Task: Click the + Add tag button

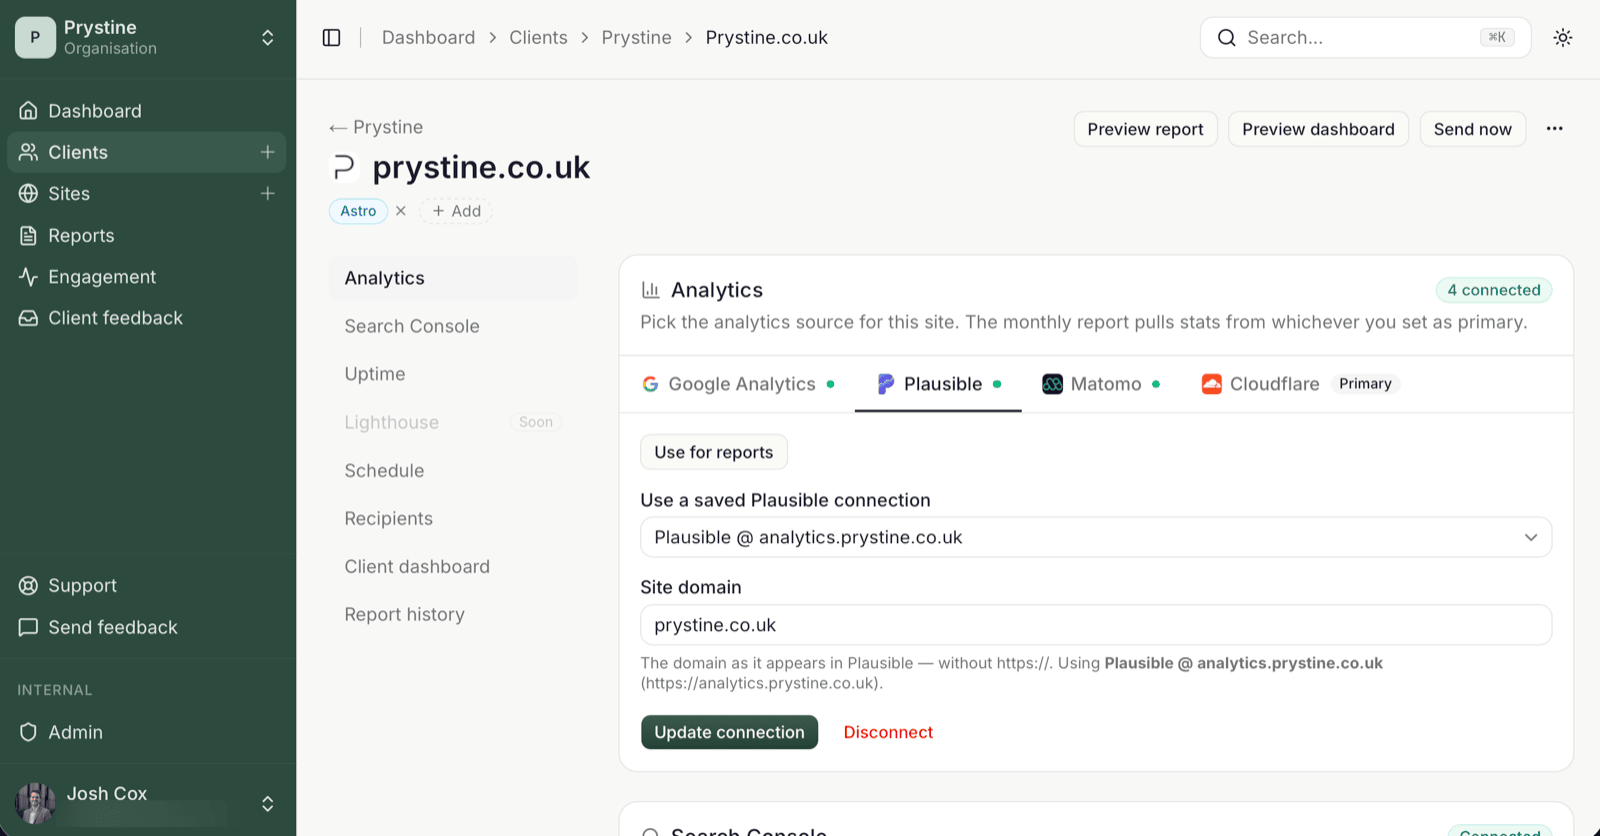Action: (456, 211)
